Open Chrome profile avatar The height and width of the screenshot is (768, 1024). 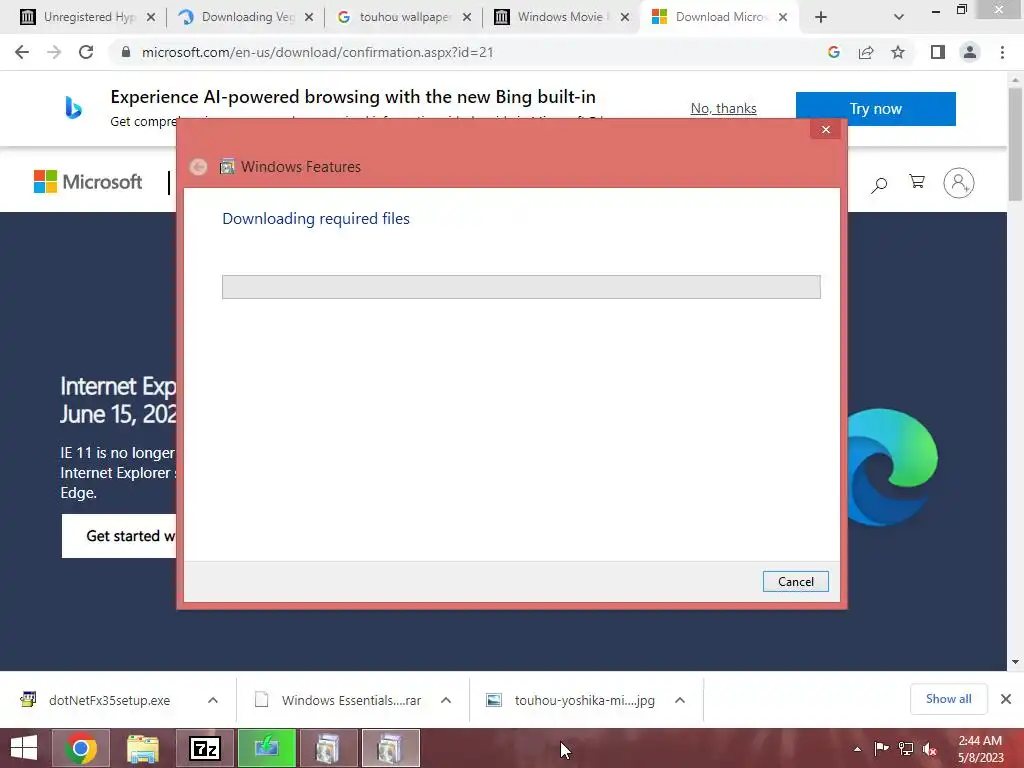[970, 52]
